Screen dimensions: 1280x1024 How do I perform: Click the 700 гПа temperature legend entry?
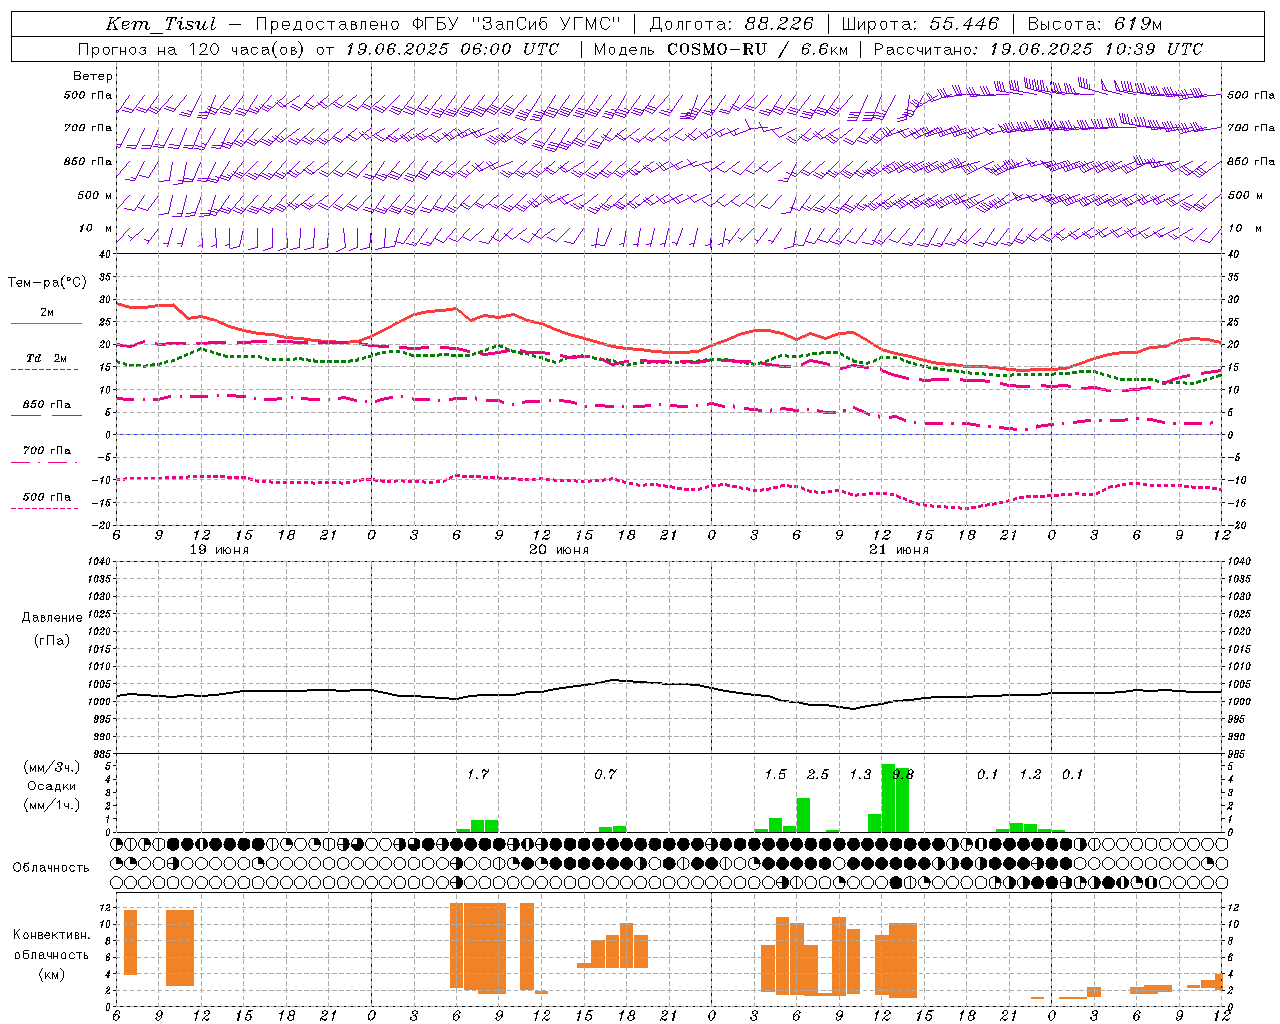[47, 451]
